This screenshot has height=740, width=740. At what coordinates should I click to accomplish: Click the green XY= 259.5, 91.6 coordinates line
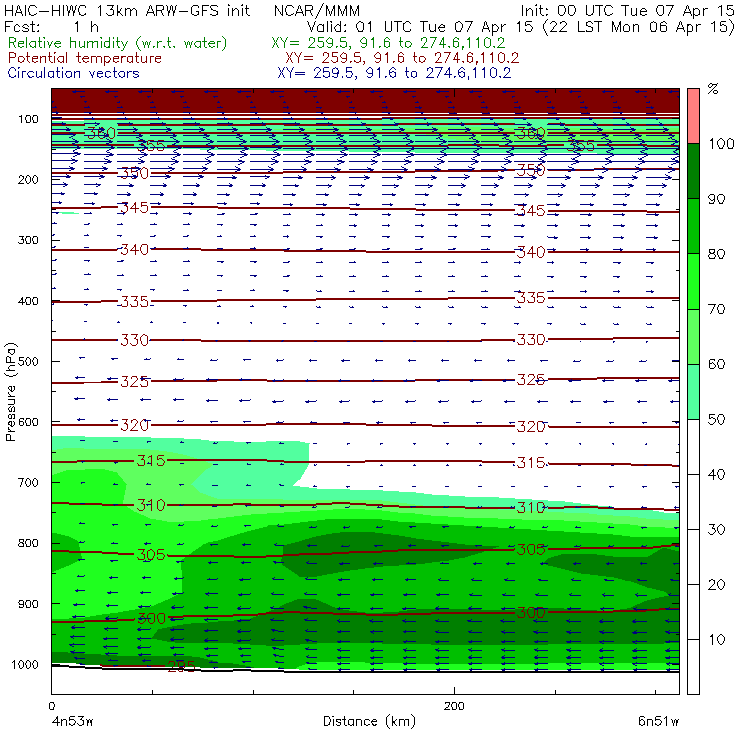click(388, 43)
